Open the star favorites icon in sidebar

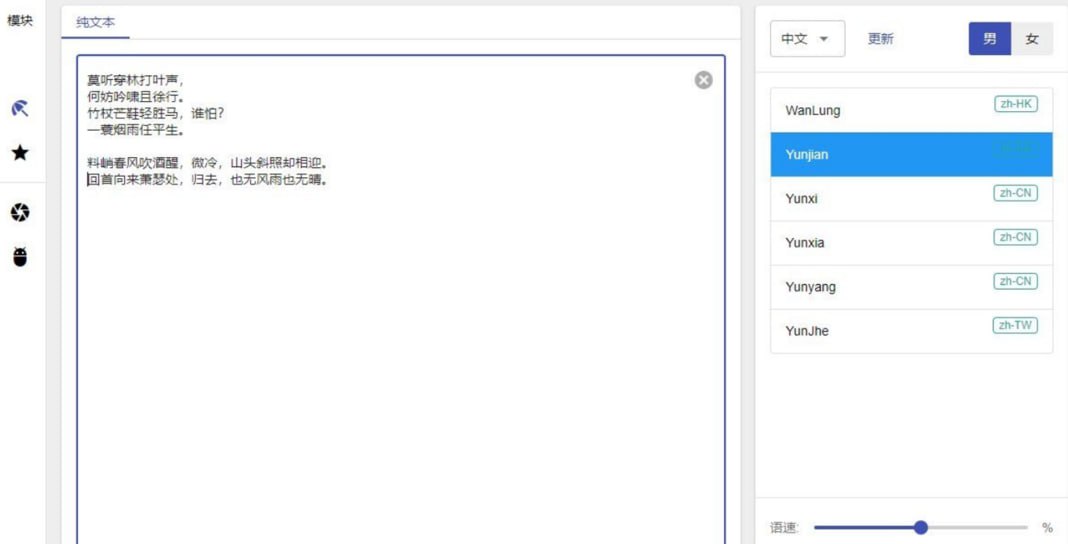point(20,153)
